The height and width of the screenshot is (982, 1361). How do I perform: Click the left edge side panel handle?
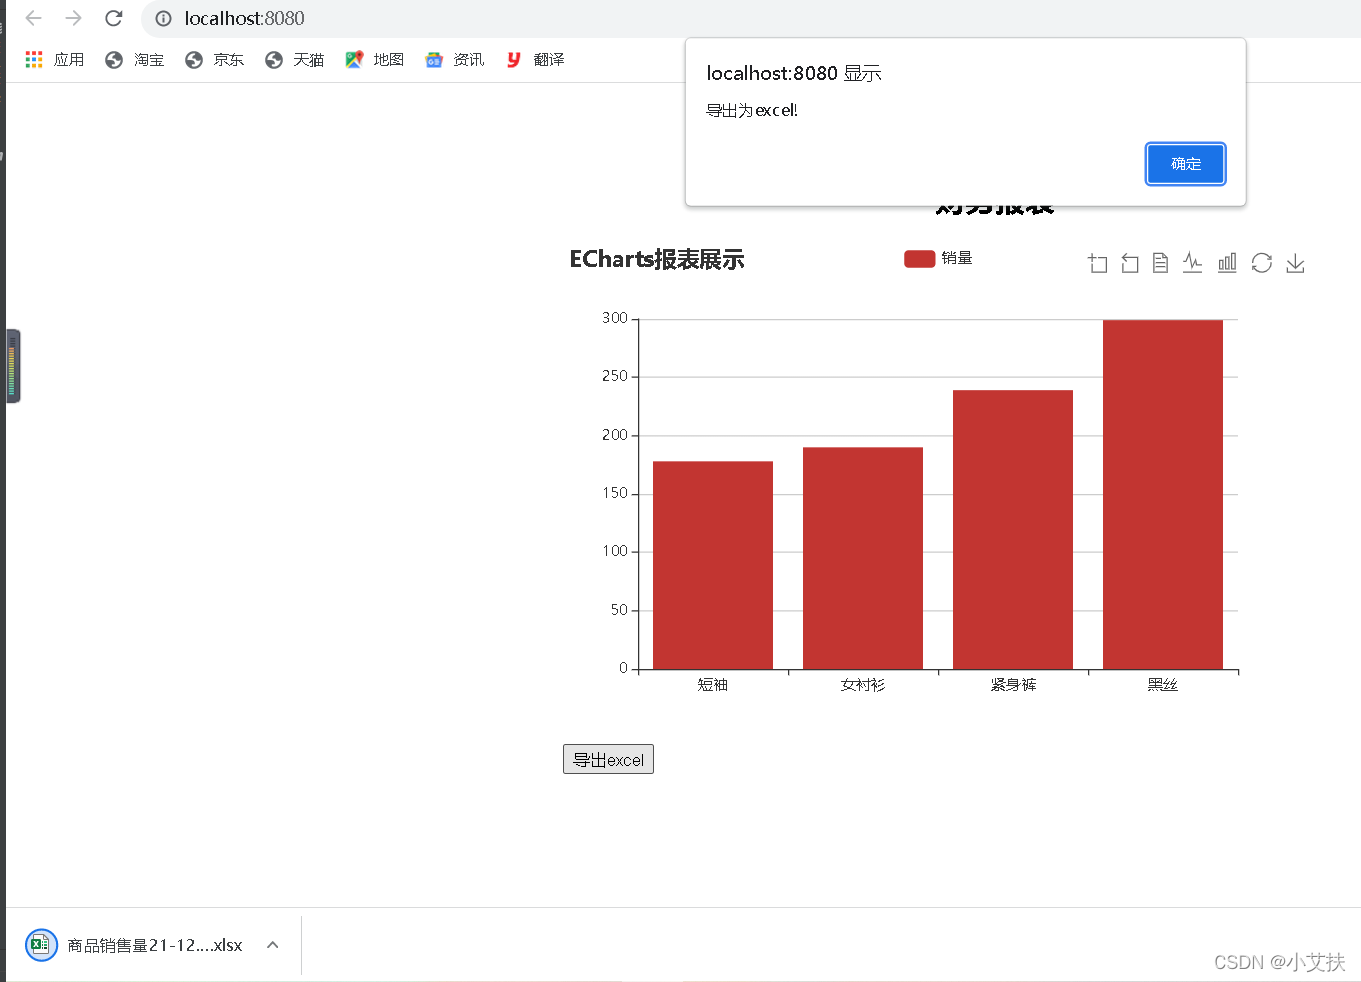click(13, 366)
